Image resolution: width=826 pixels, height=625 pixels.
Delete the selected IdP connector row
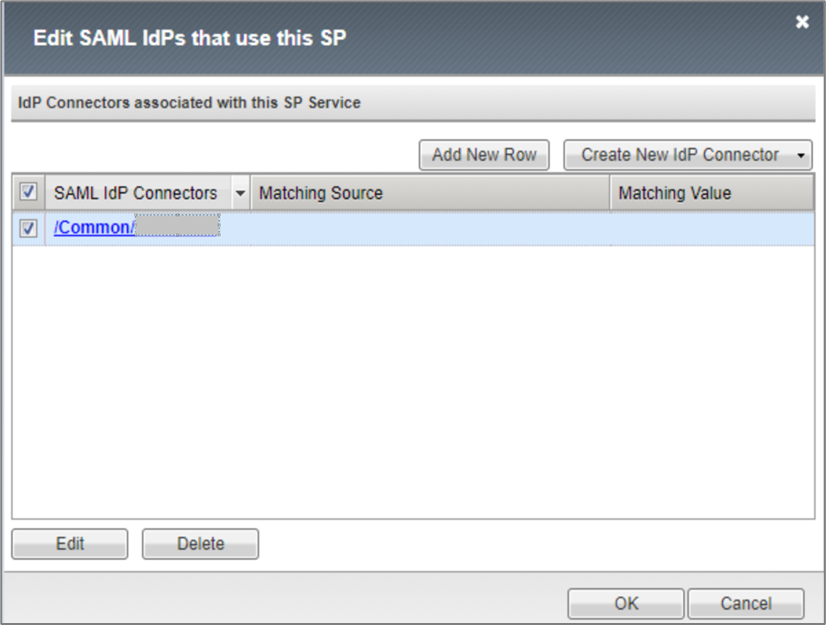[x=200, y=544]
